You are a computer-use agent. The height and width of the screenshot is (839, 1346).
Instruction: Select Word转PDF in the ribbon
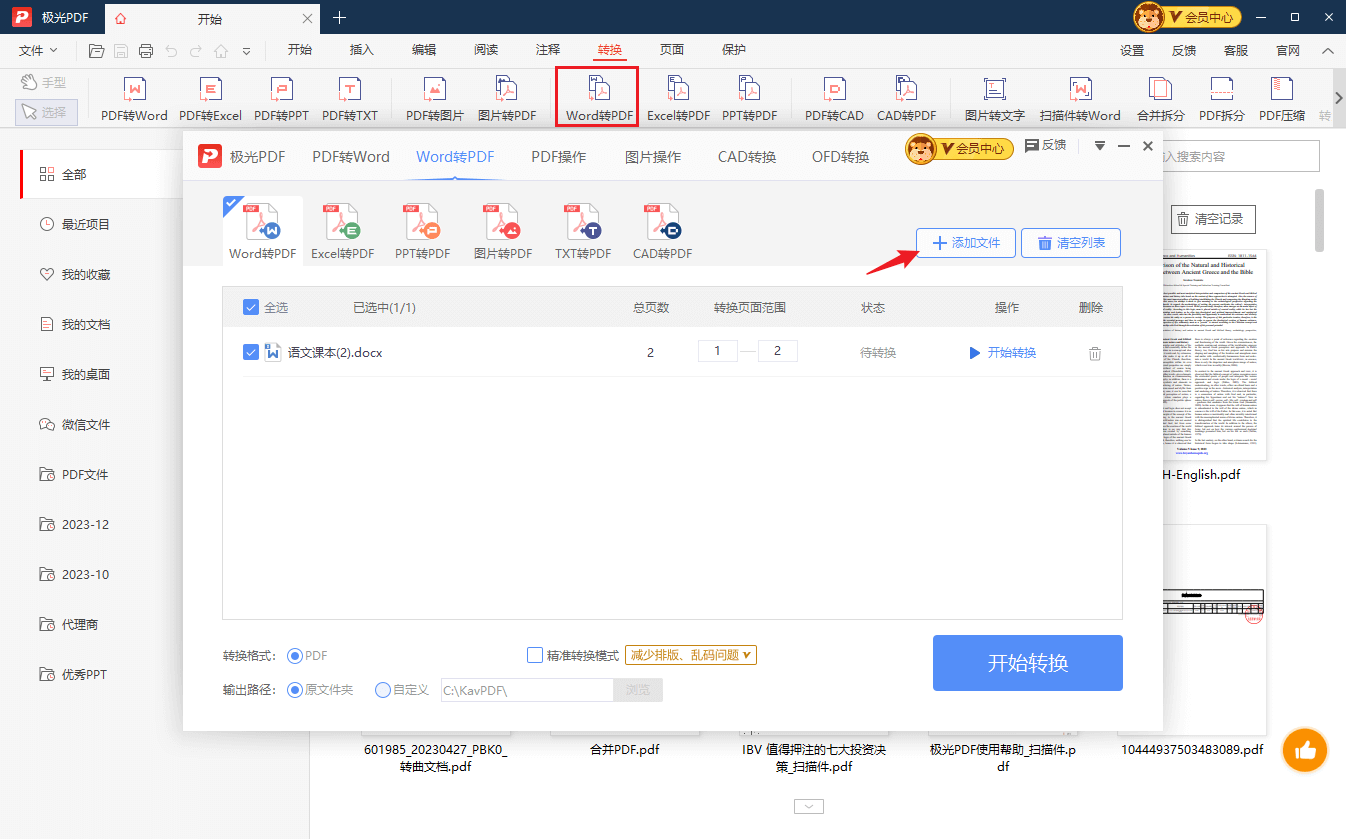[598, 98]
